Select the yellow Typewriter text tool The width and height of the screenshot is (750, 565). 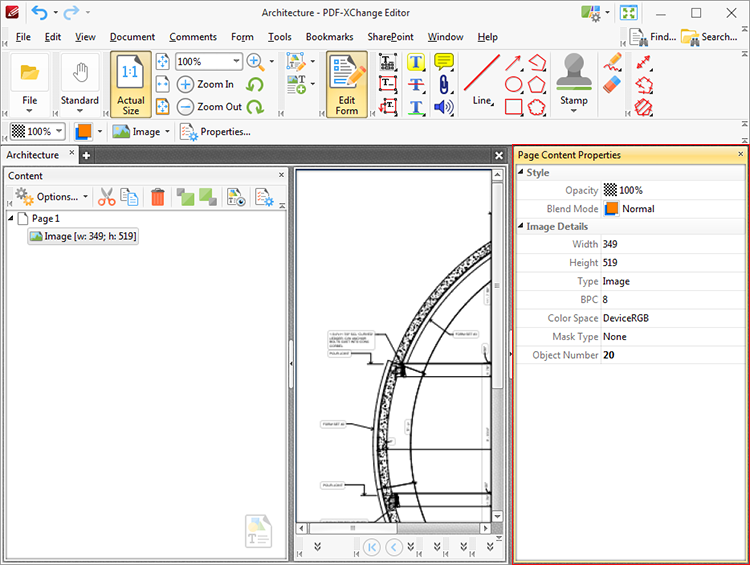[x=416, y=62]
